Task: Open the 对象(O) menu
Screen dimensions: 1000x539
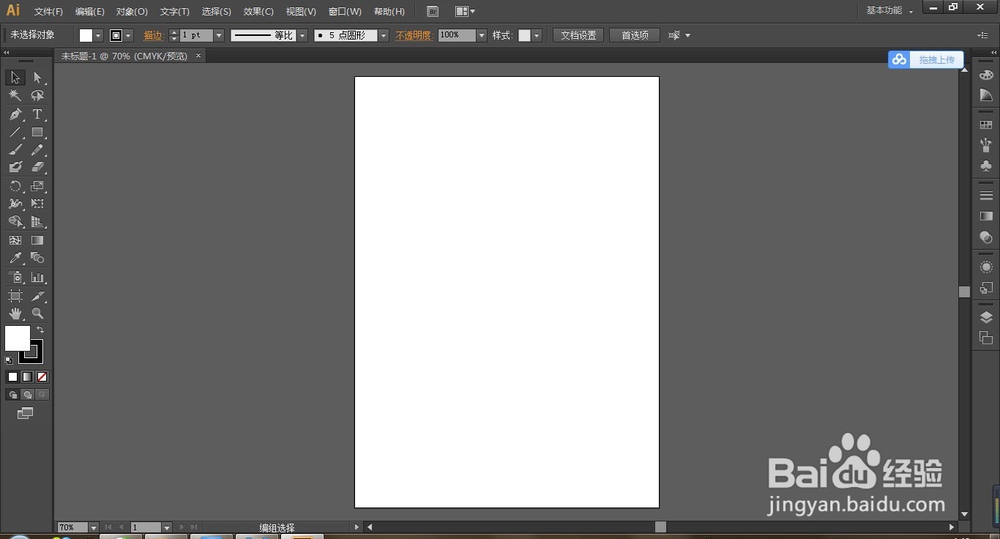Action: pos(131,11)
